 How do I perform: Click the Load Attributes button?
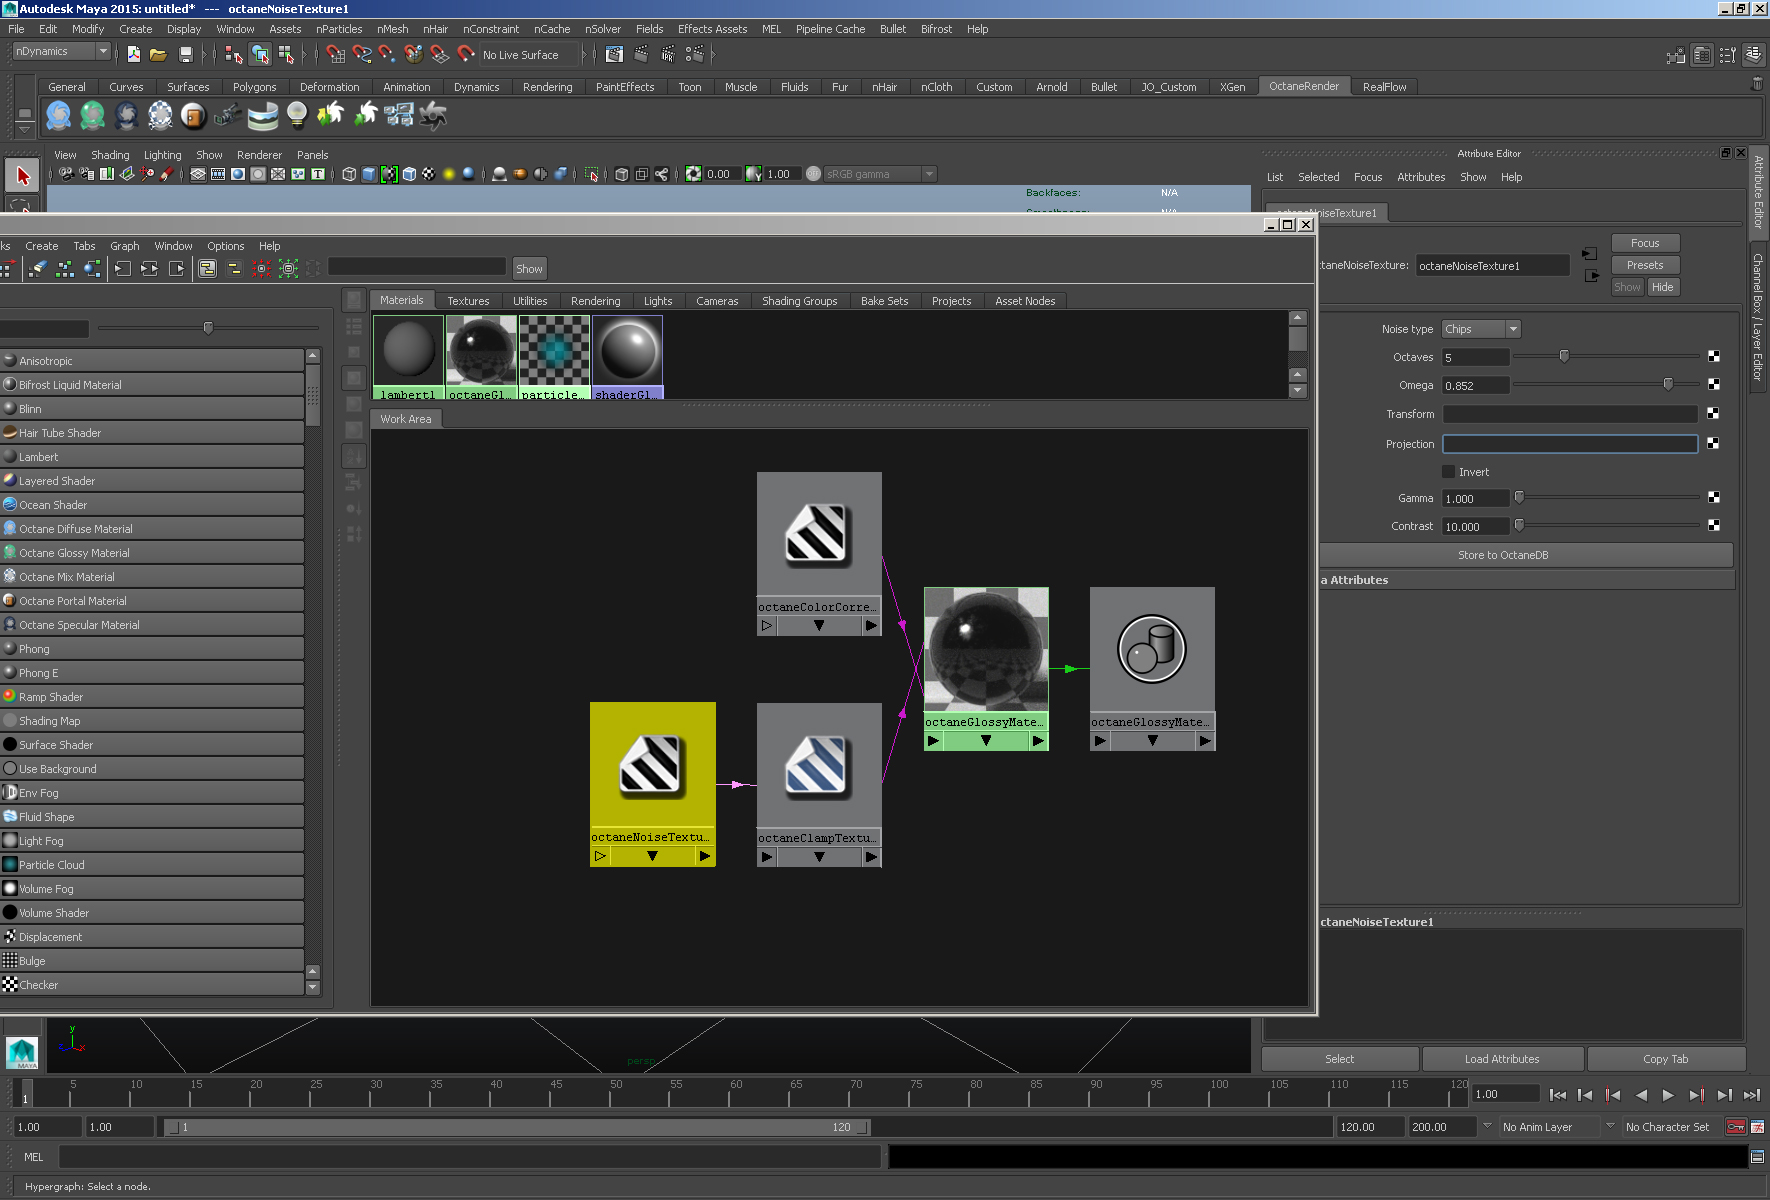point(1502,1059)
